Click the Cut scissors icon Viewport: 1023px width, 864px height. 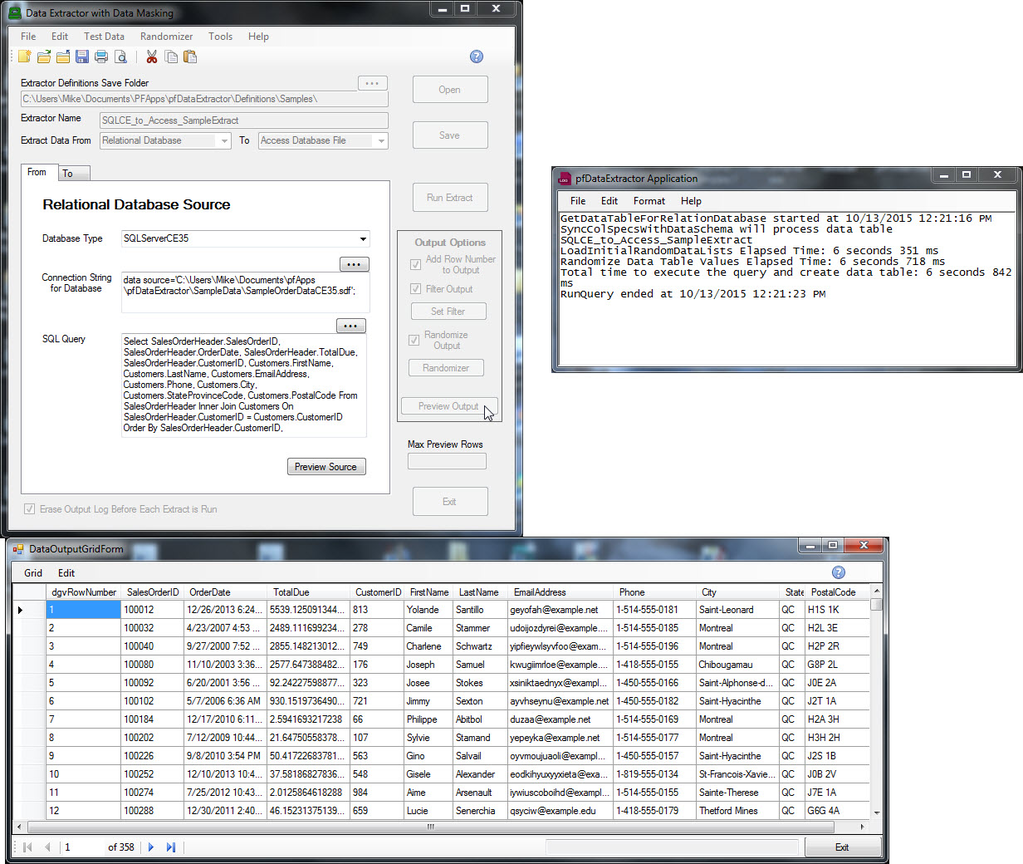(152, 57)
